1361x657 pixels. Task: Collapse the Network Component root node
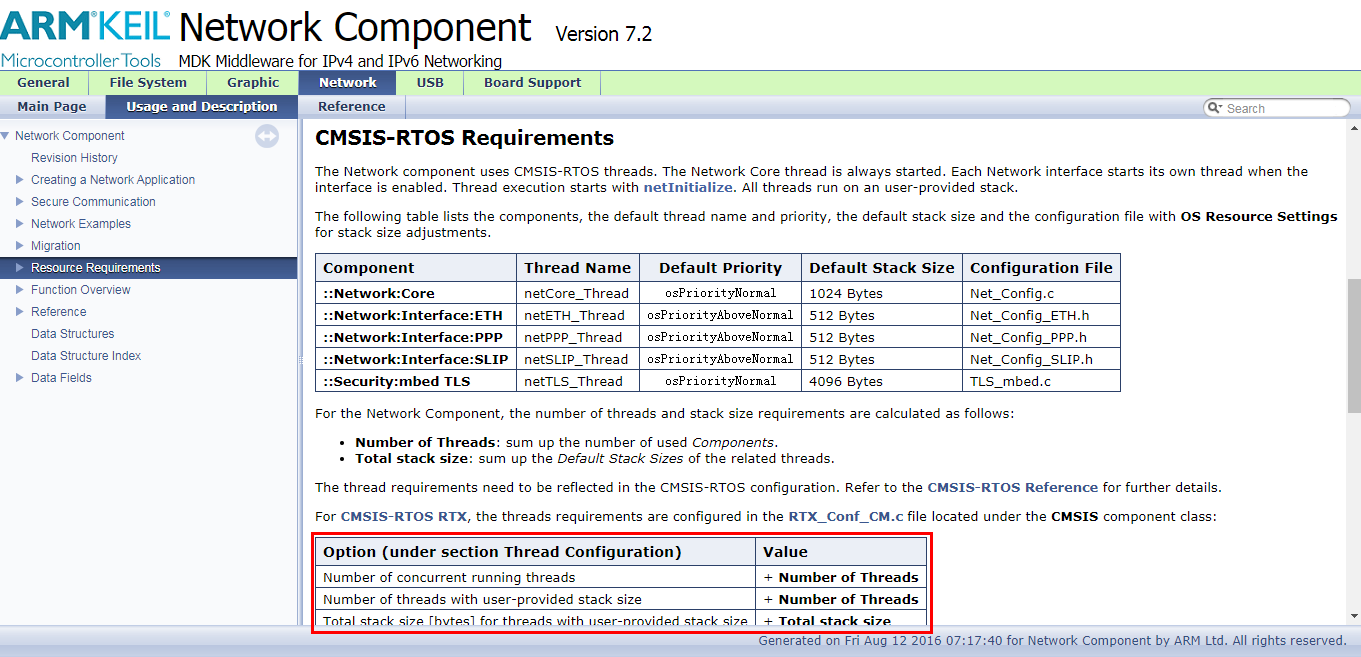[x=7, y=135]
